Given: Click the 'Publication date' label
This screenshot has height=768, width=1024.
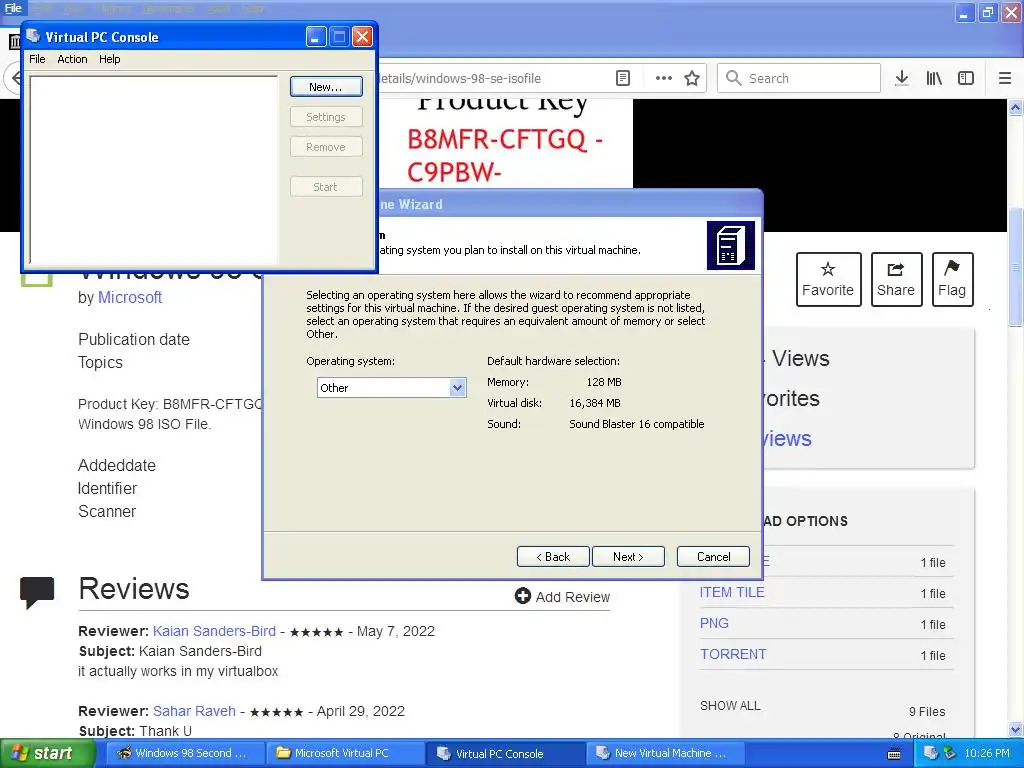Looking at the screenshot, I should click(134, 340).
